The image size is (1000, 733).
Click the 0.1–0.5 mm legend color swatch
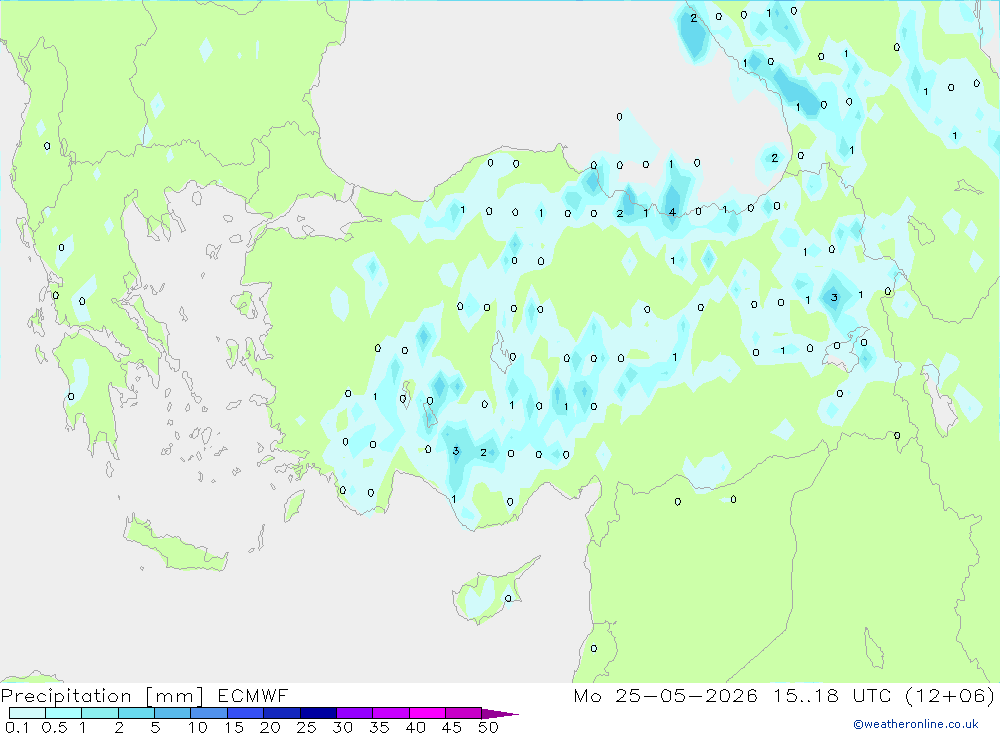[x=27, y=713]
